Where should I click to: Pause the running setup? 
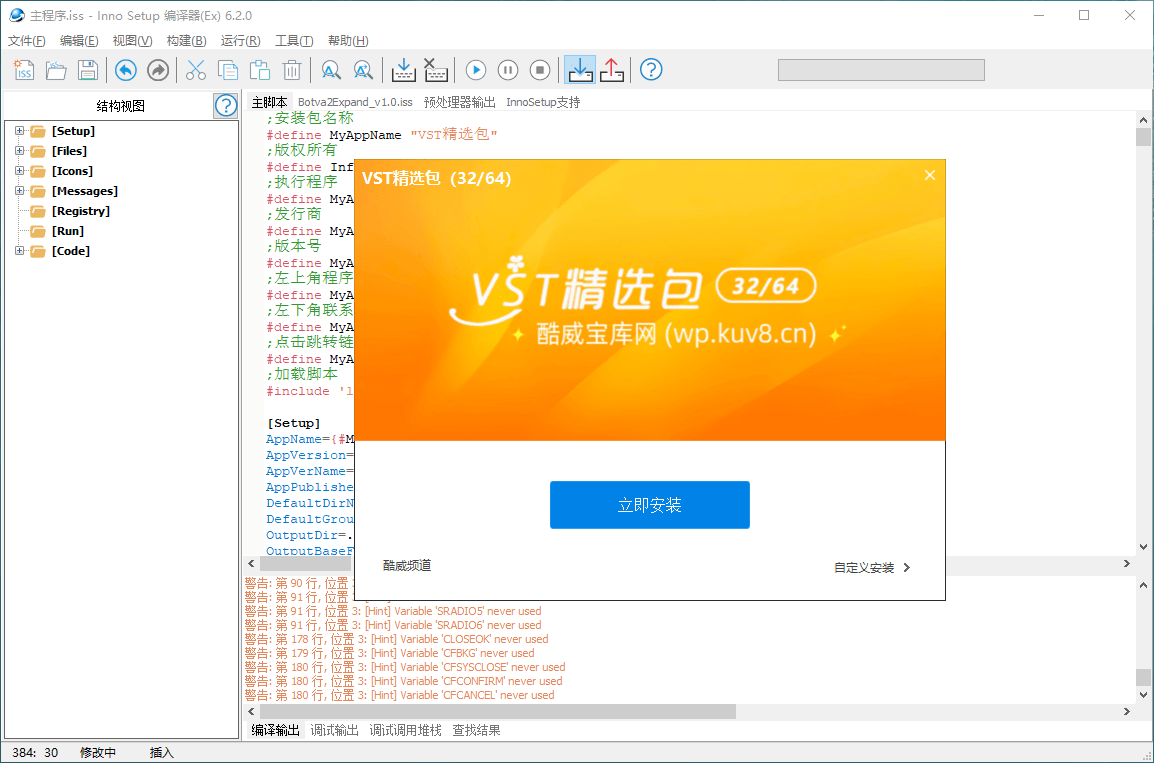click(508, 70)
